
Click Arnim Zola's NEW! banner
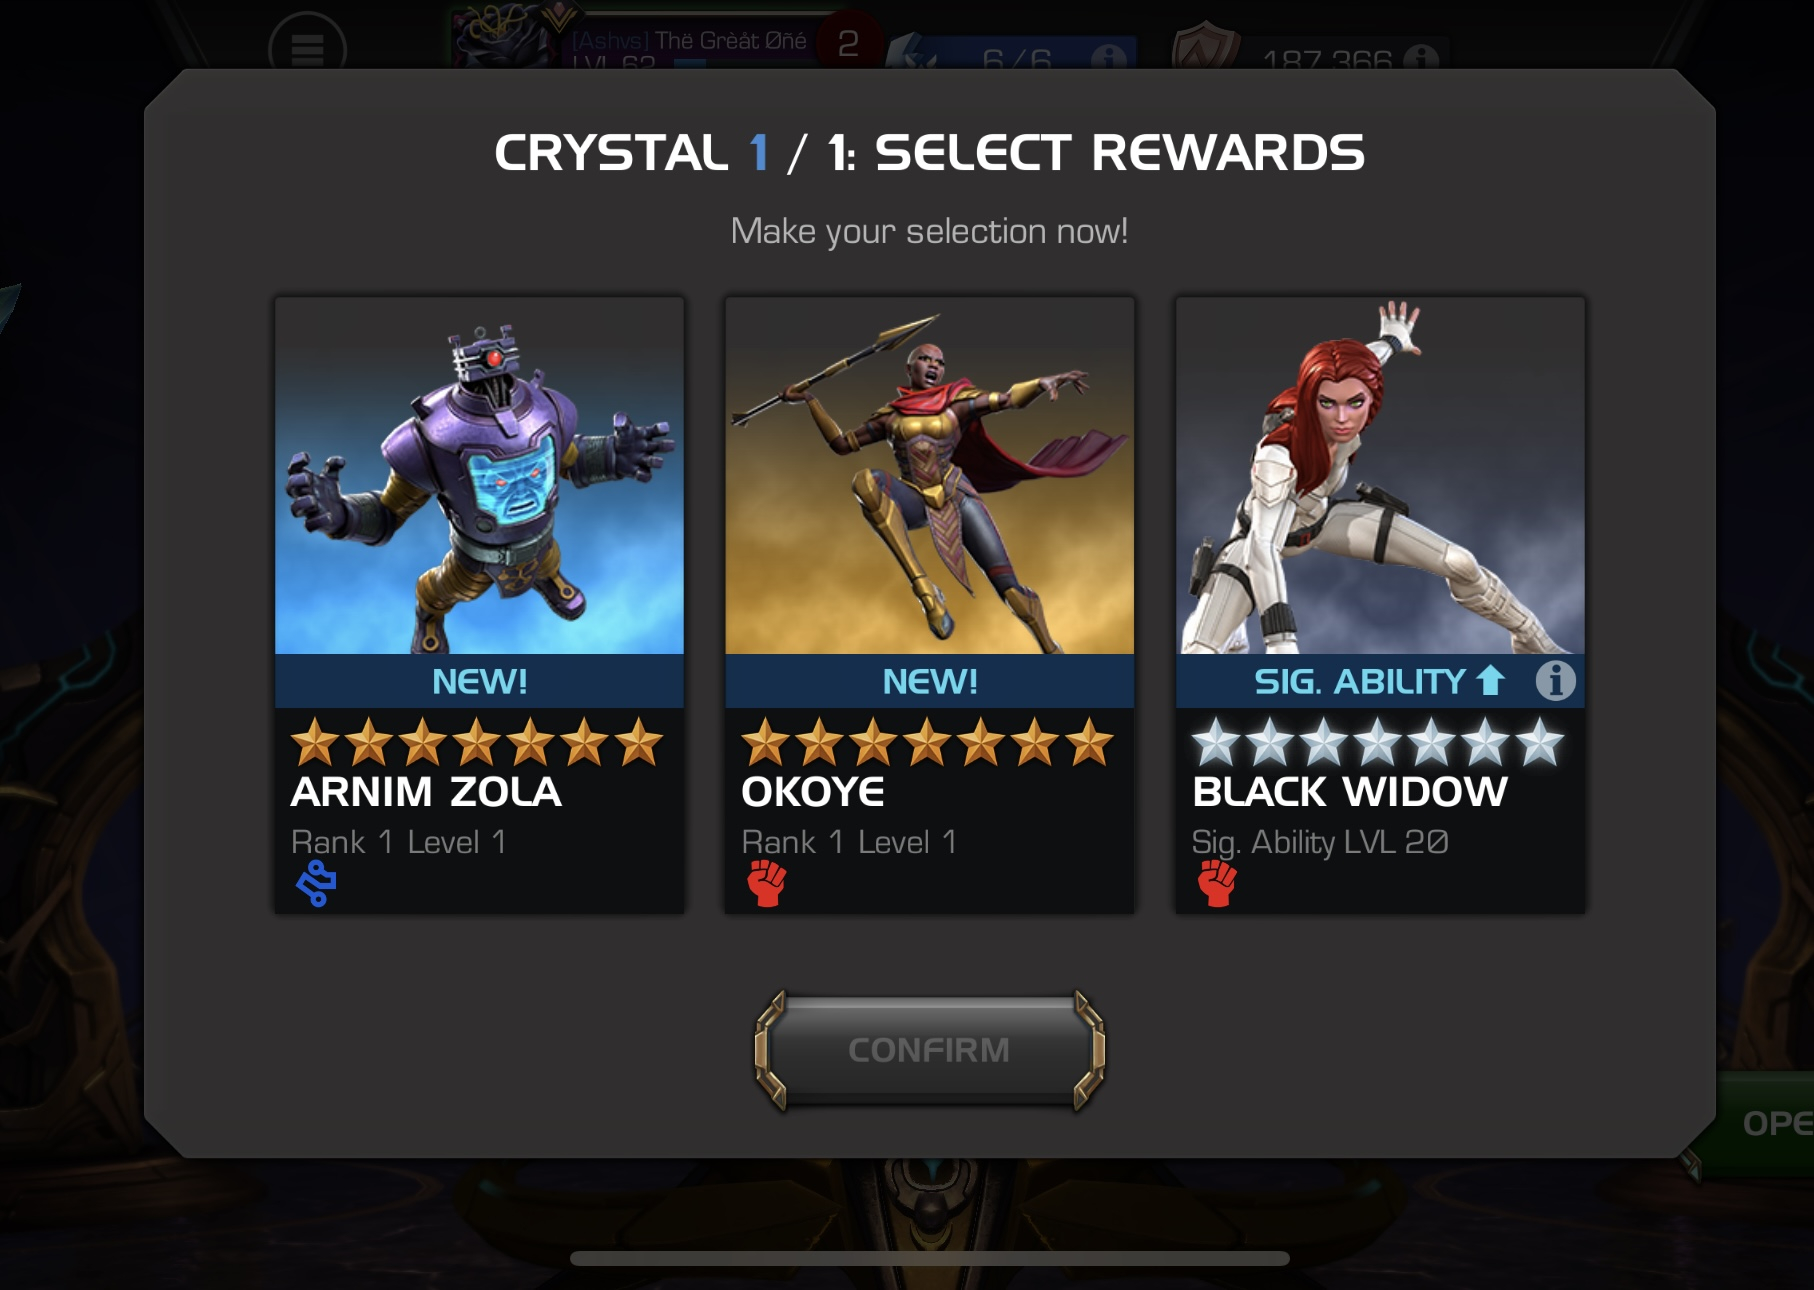pyautogui.click(x=479, y=681)
